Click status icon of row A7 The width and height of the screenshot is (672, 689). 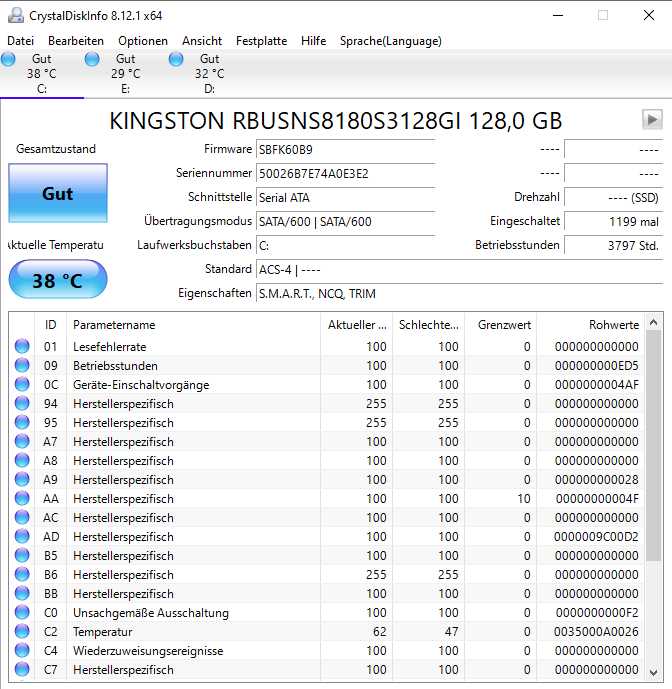(x=22, y=441)
